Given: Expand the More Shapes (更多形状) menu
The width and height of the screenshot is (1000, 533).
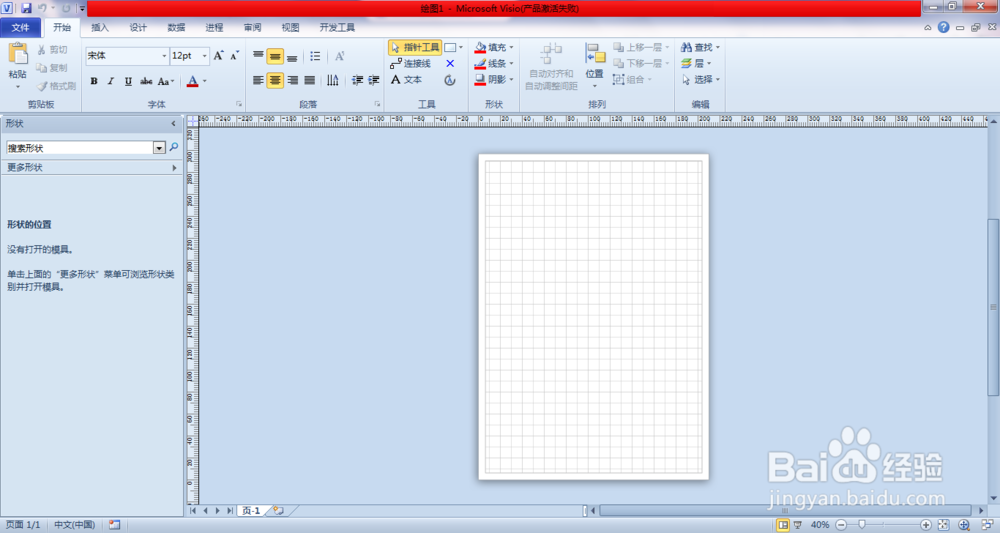Looking at the screenshot, I should [x=90, y=167].
